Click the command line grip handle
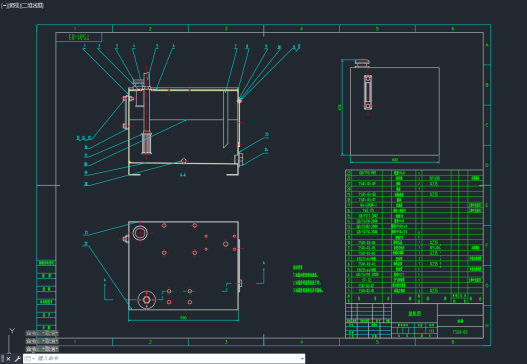 tap(2, 359)
